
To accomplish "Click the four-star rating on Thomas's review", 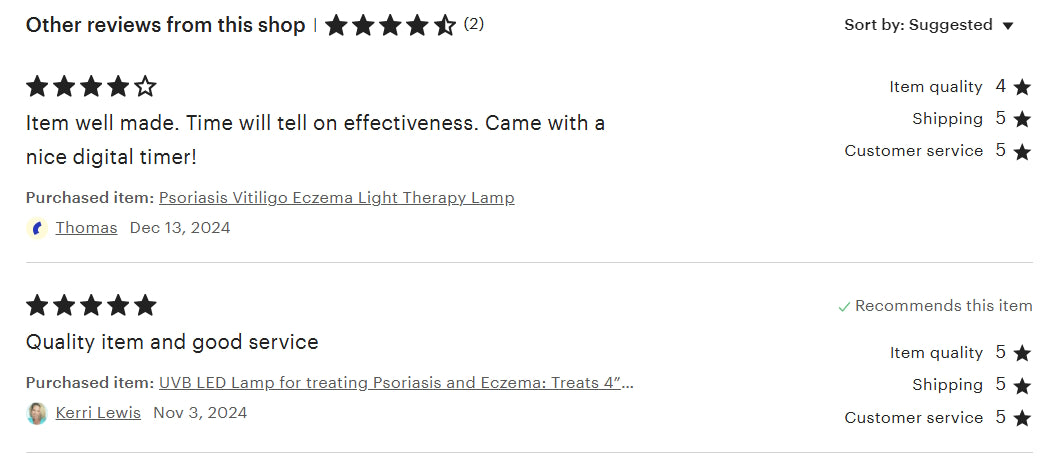I will (91, 87).
